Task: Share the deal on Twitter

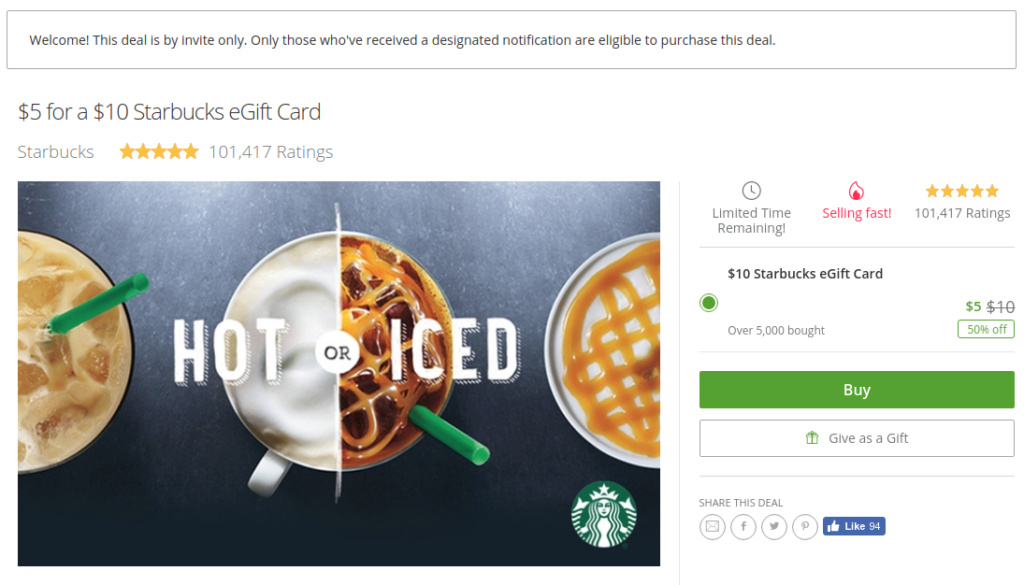Action: [774, 526]
